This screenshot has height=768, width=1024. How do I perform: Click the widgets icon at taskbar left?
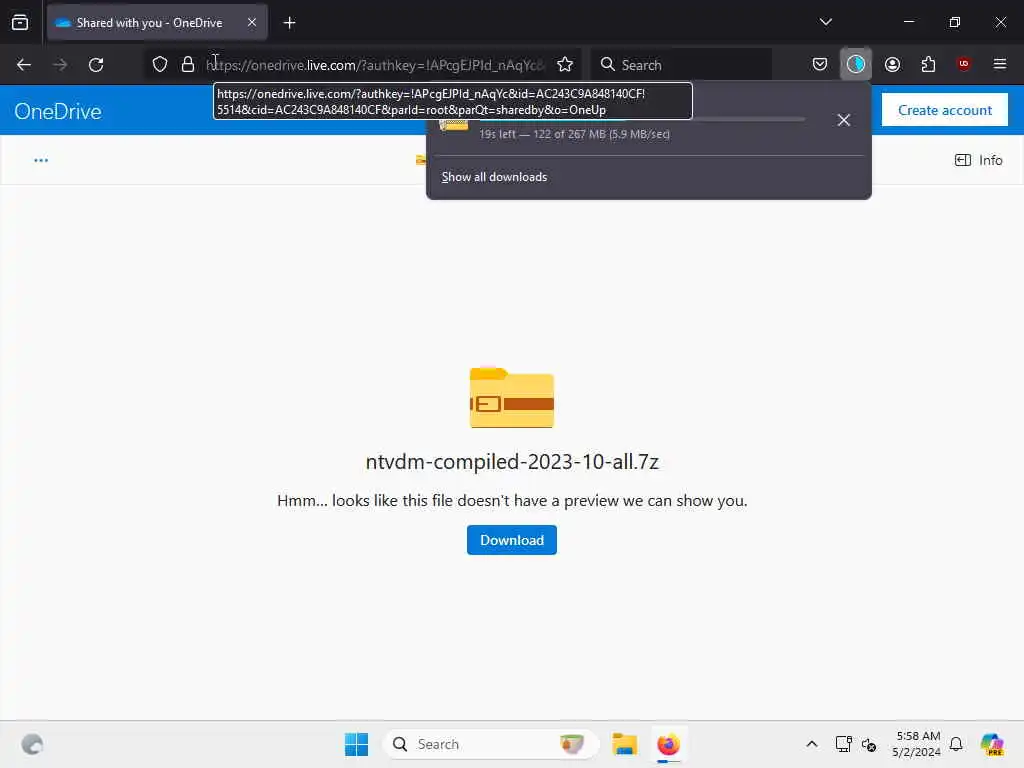click(32, 744)
